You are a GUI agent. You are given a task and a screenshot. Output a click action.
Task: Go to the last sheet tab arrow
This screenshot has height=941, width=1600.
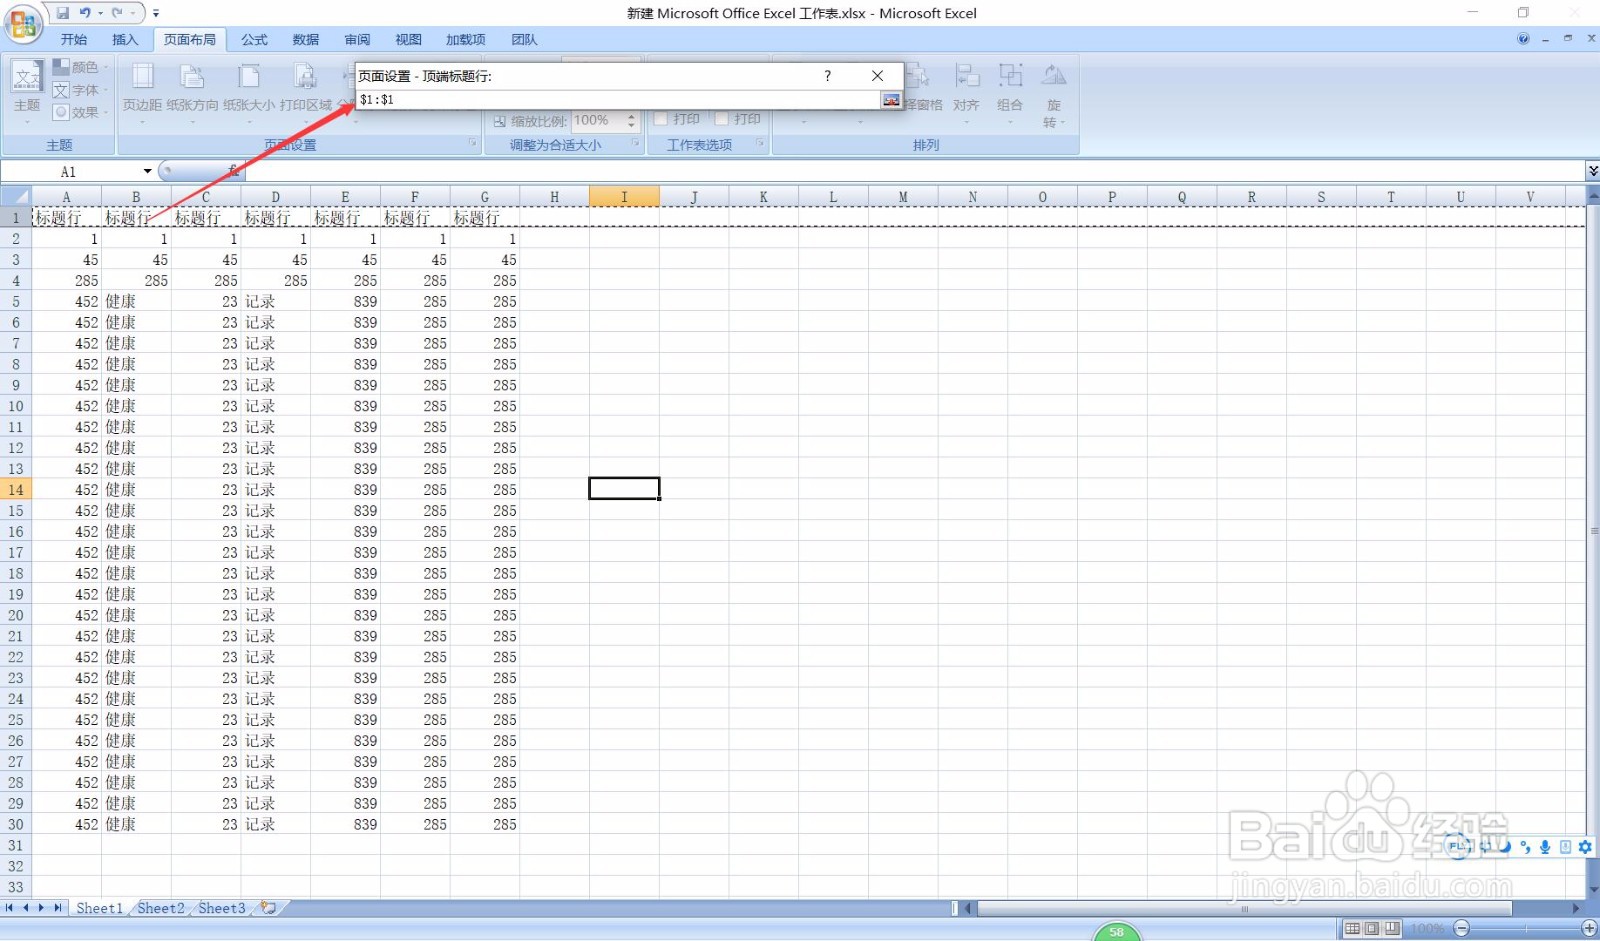(x=58, y=908)
